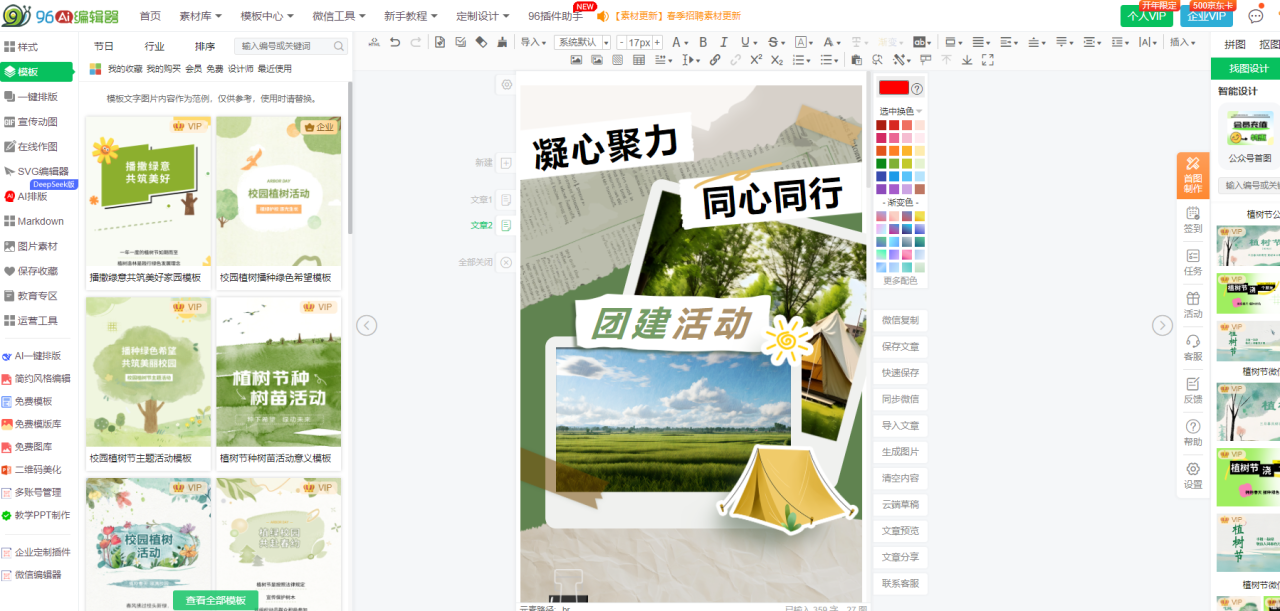Switch to the 节日 template tab
Viewport: 1280px width, 611px height.
[x=104, y=46]
